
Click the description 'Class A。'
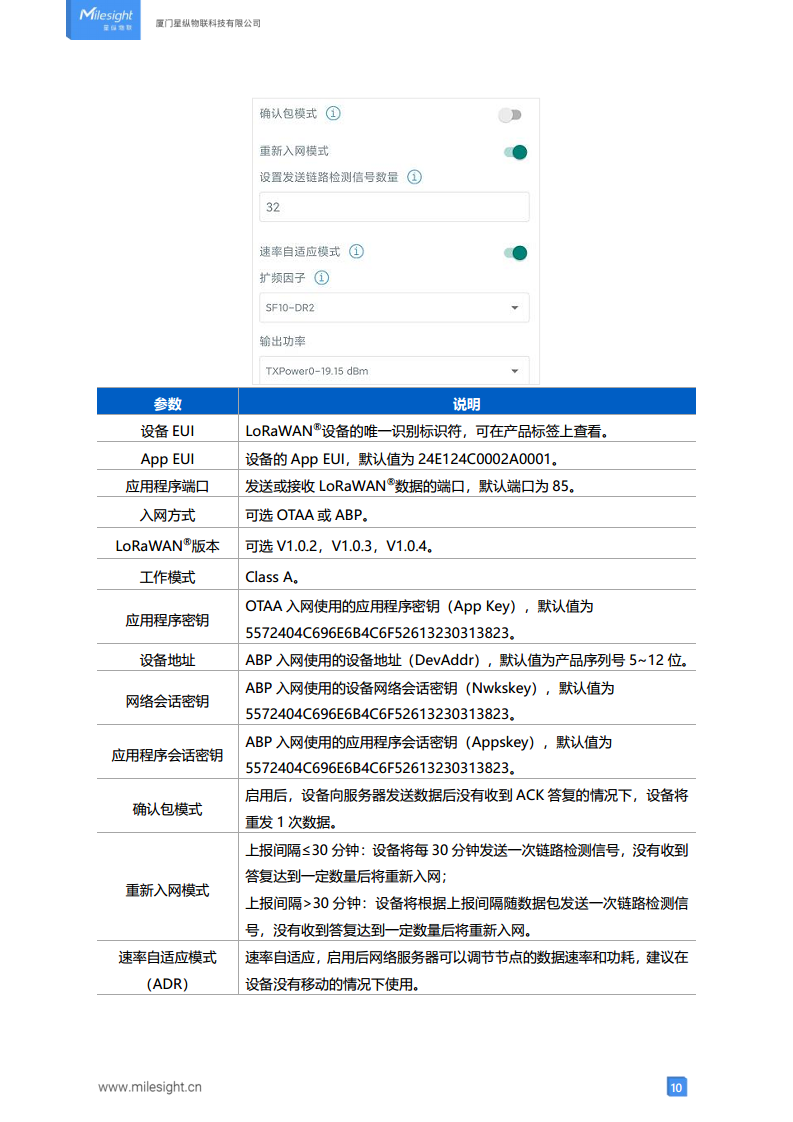pyautogui.click(x=272, y=577)
